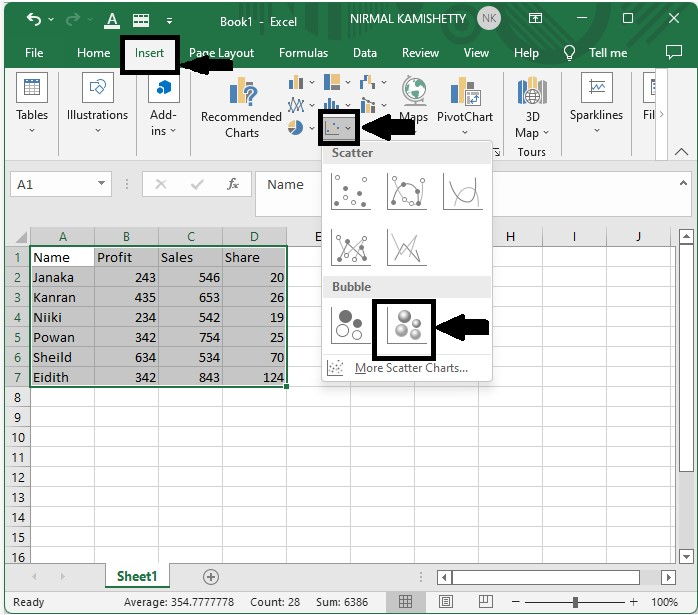Switch to the Insert tab
Viewport: 698px width, 615px height.
pos(150,53)
